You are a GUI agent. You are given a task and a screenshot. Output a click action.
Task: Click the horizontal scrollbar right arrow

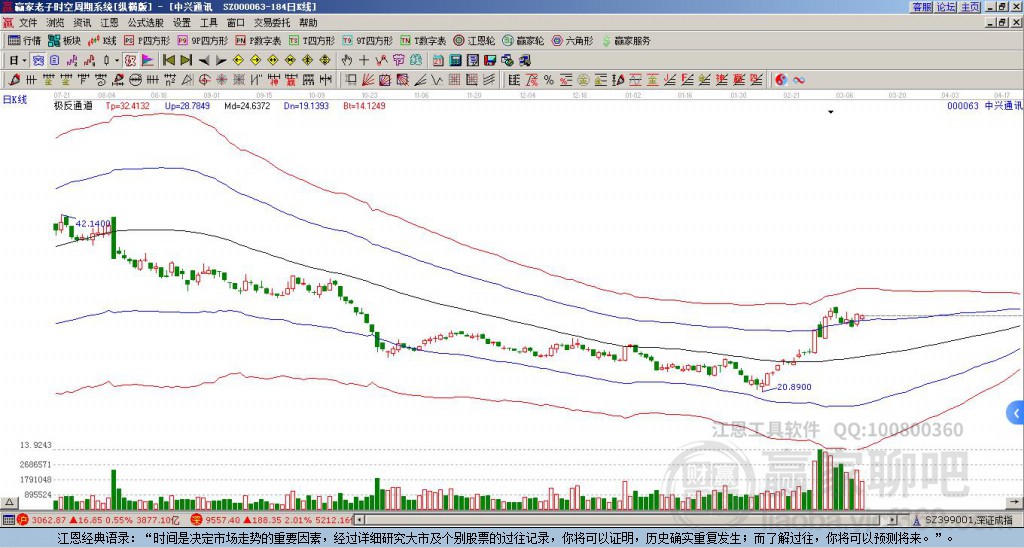click(x=893, y=520)
